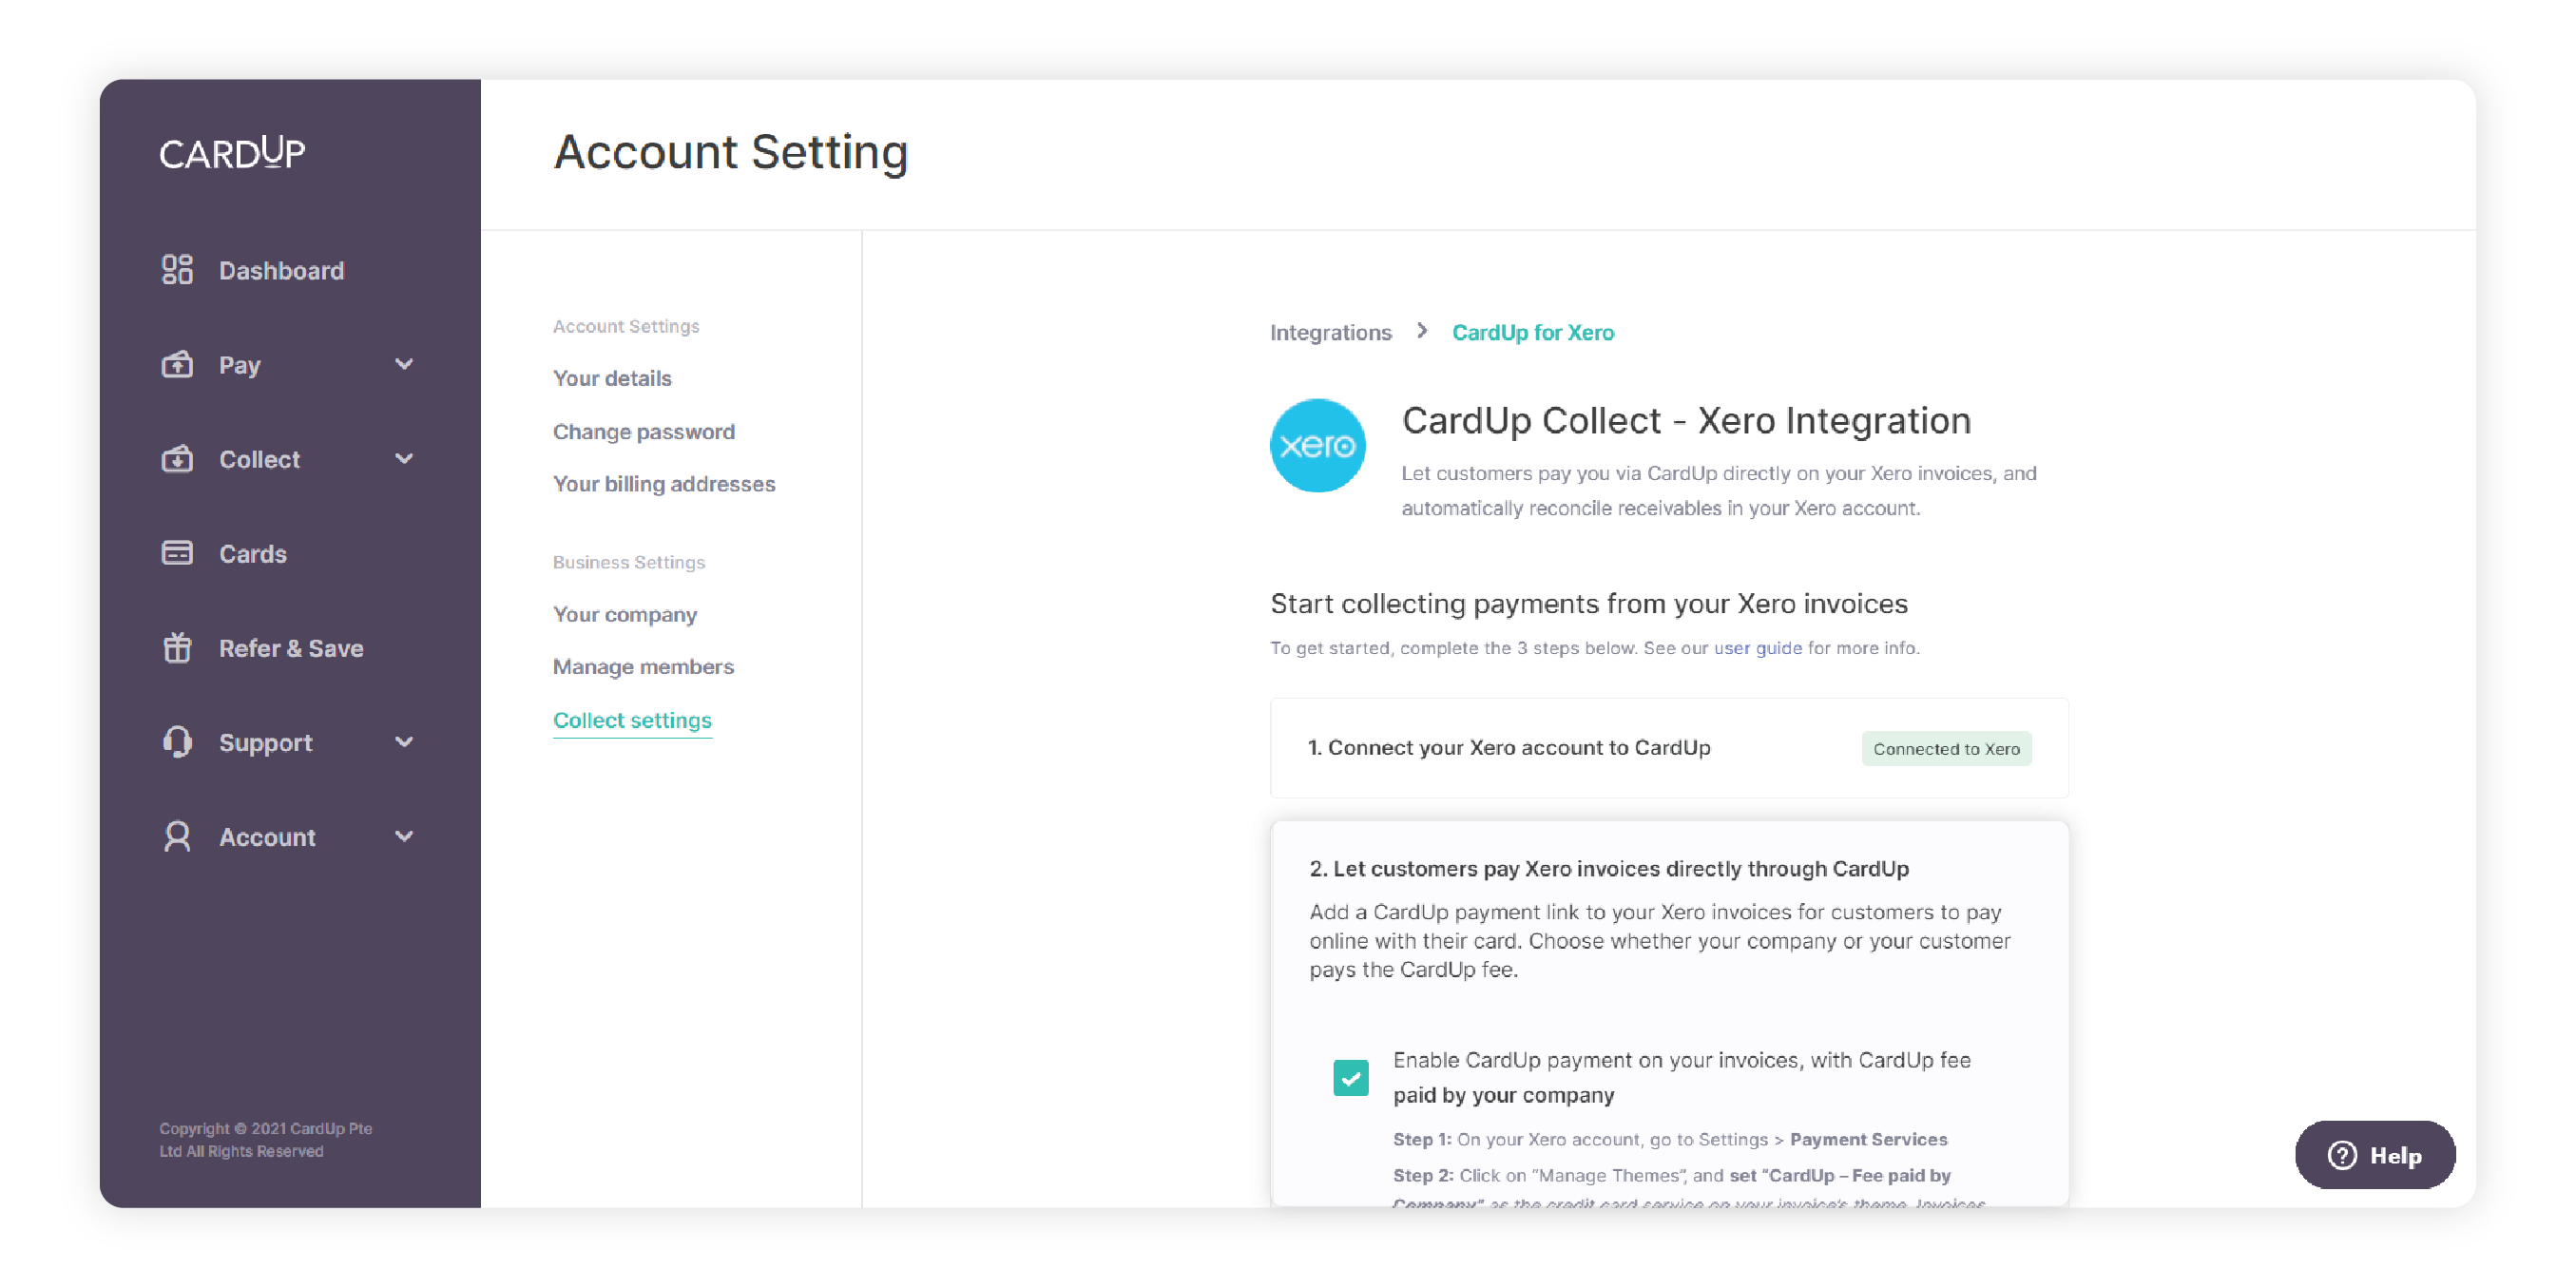This screenshot has width=2576, height=1288.
Task: Click the Refer & Save gift icon
Action: [177, 648]
